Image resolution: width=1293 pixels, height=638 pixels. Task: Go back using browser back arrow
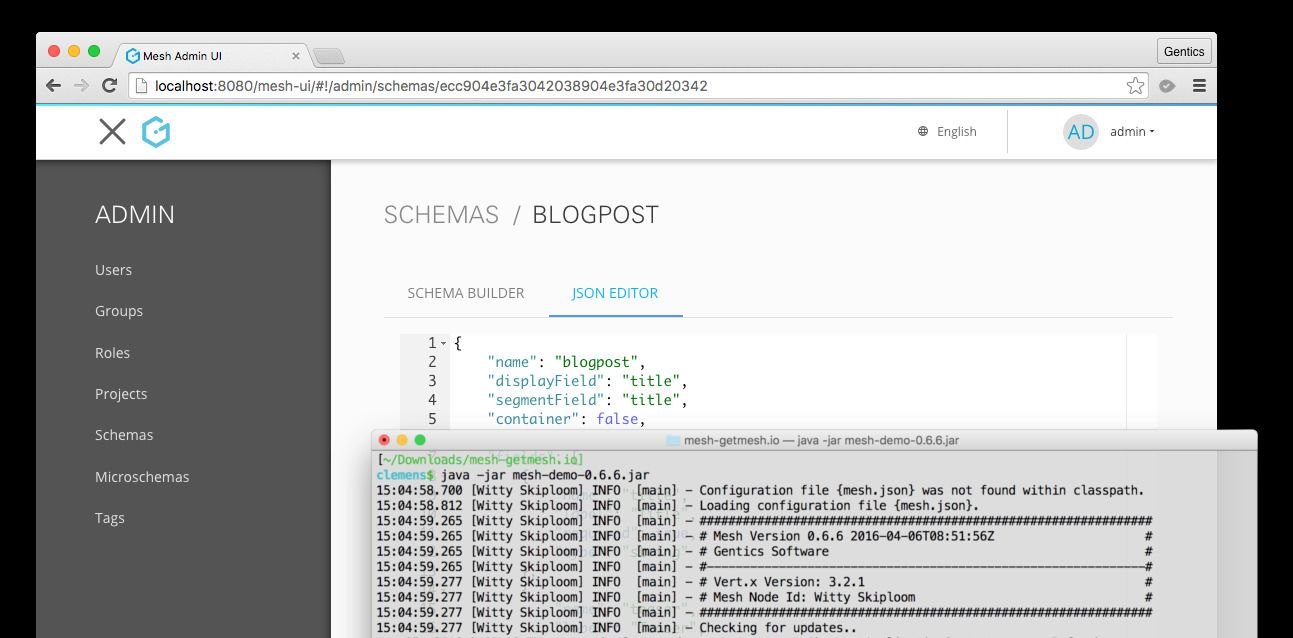pos(53,86)
